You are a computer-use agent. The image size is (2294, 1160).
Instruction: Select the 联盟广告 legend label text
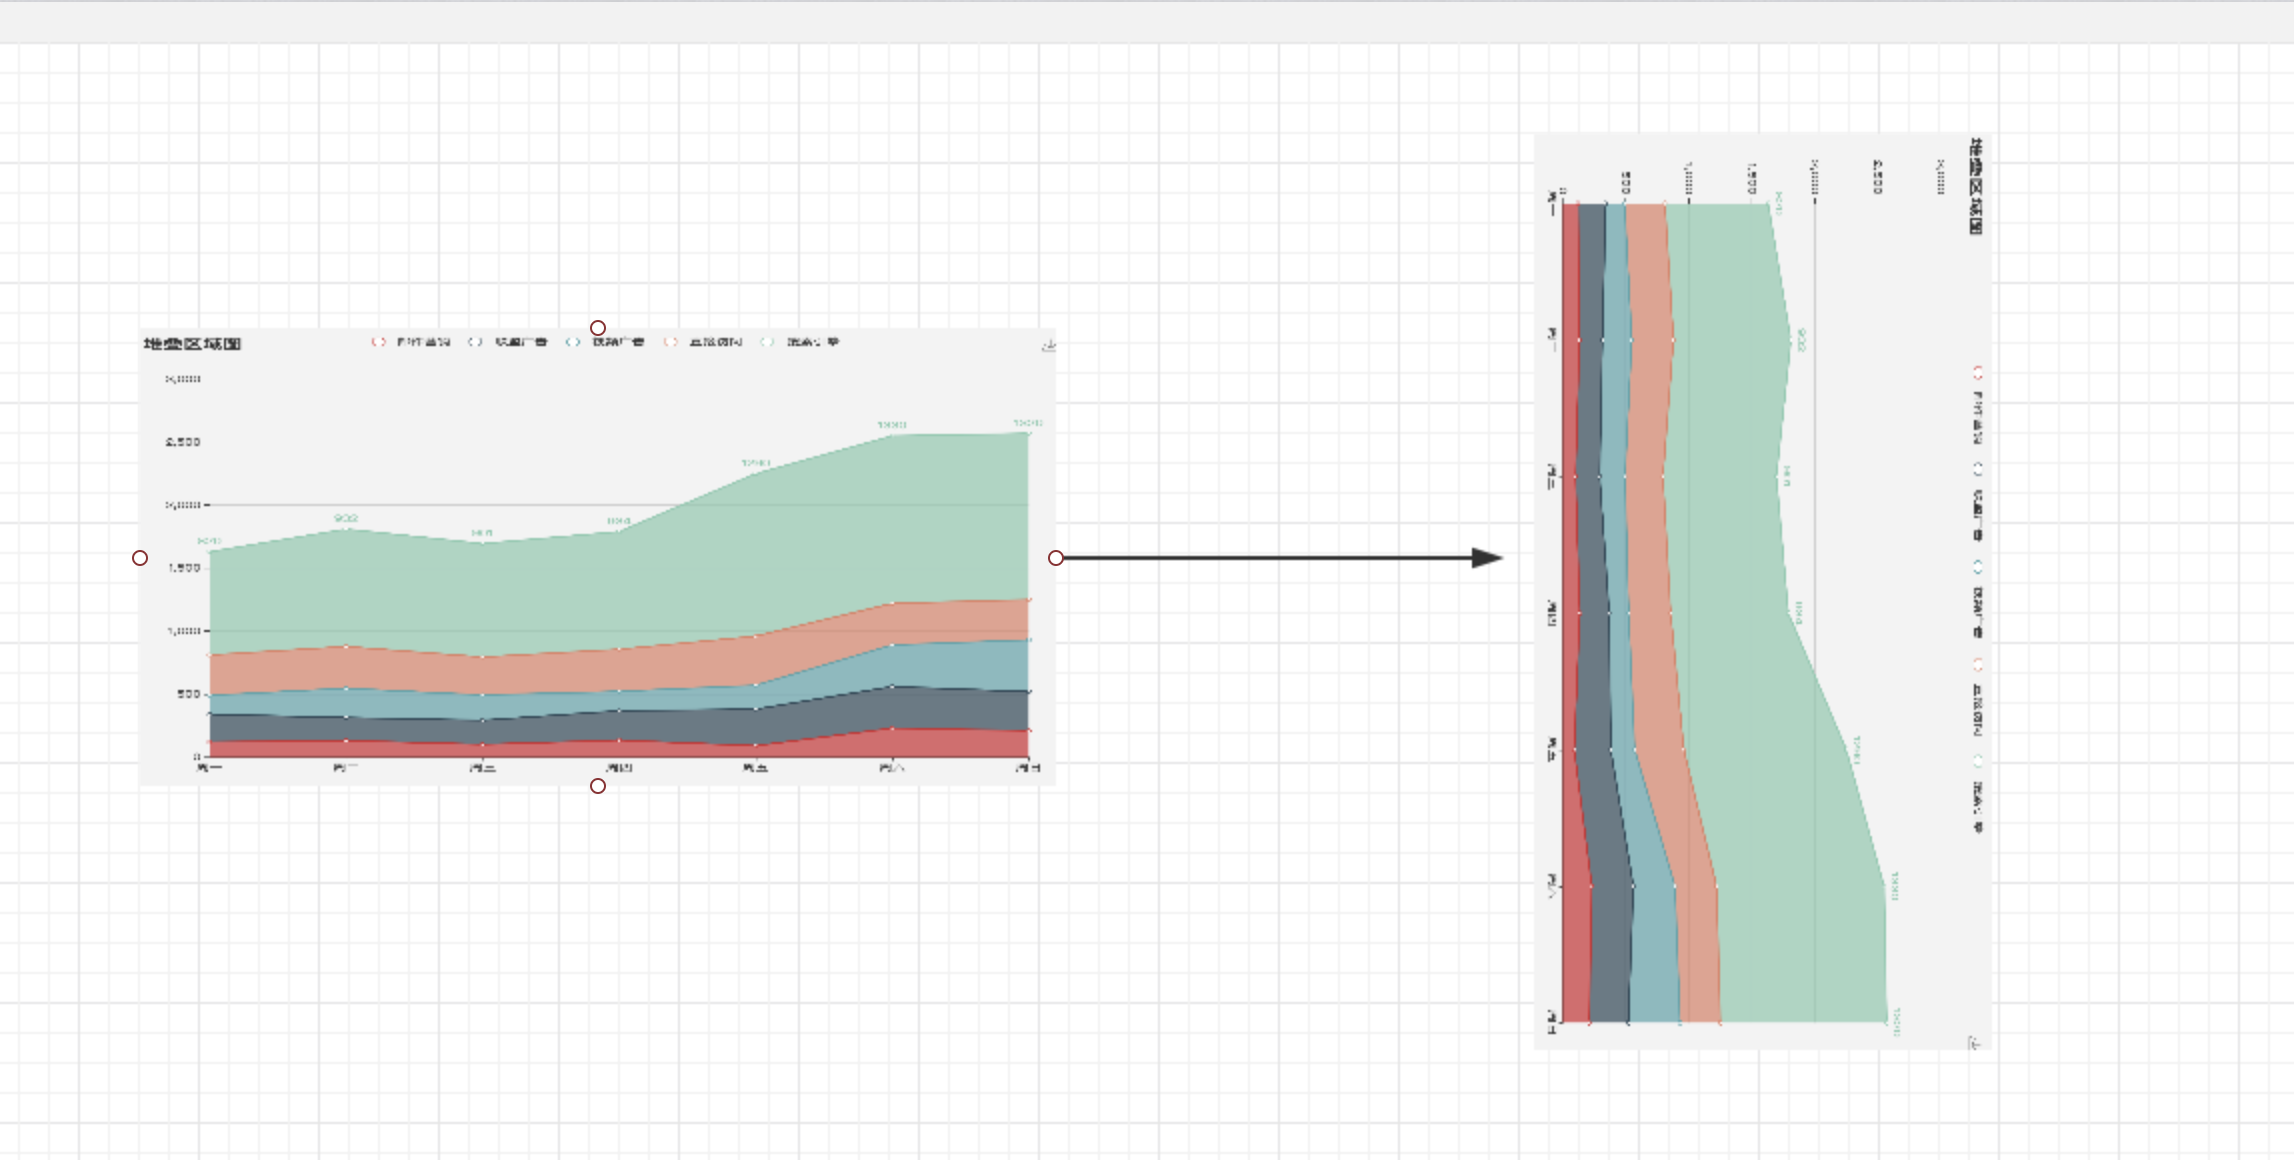coord(520,341)
